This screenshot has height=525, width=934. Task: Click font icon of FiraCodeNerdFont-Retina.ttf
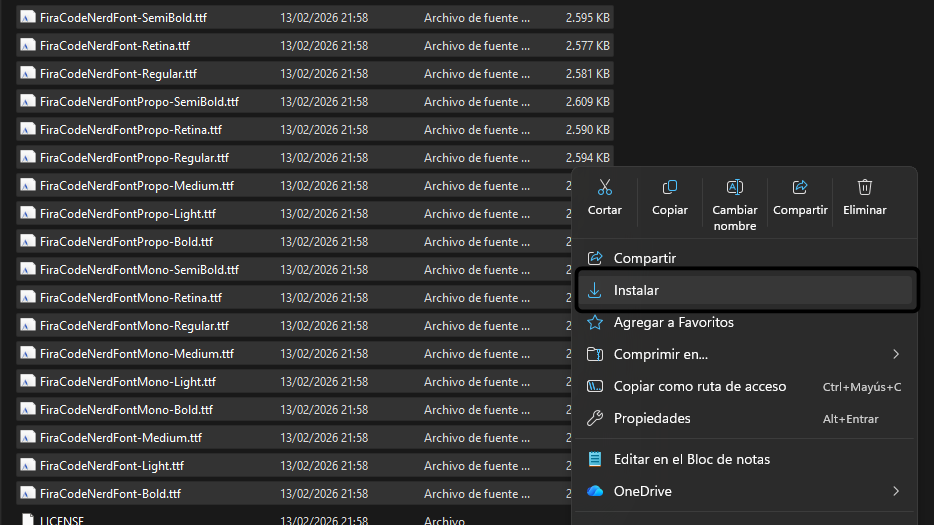coord(27,45)
